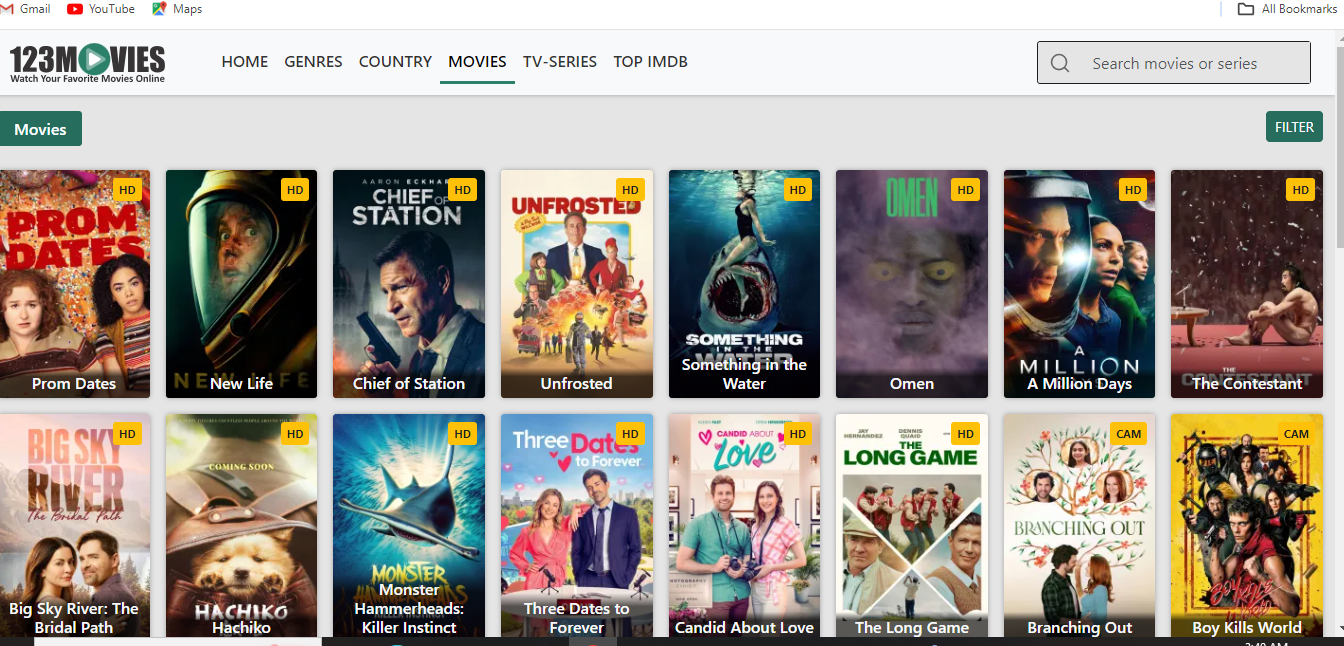1344x646 pixels.
Task: Click the HD badge on The Contestant
Action: pos(1300,190)
